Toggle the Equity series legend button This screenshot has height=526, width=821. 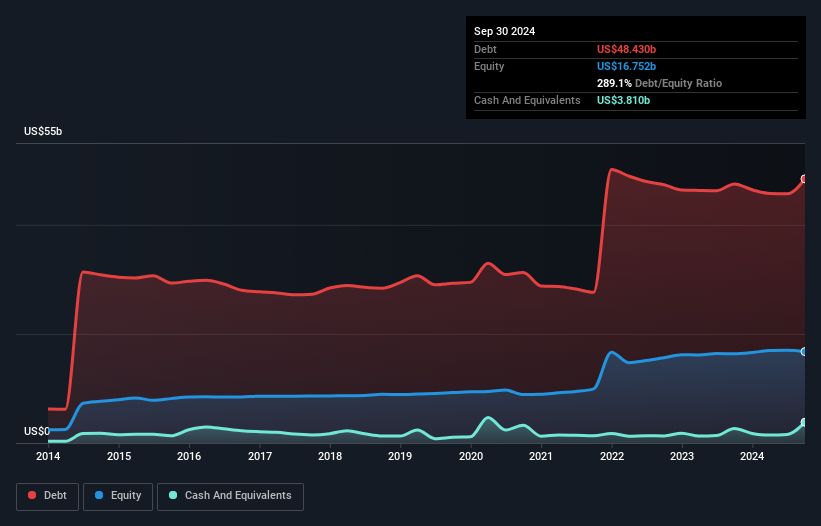118,496
